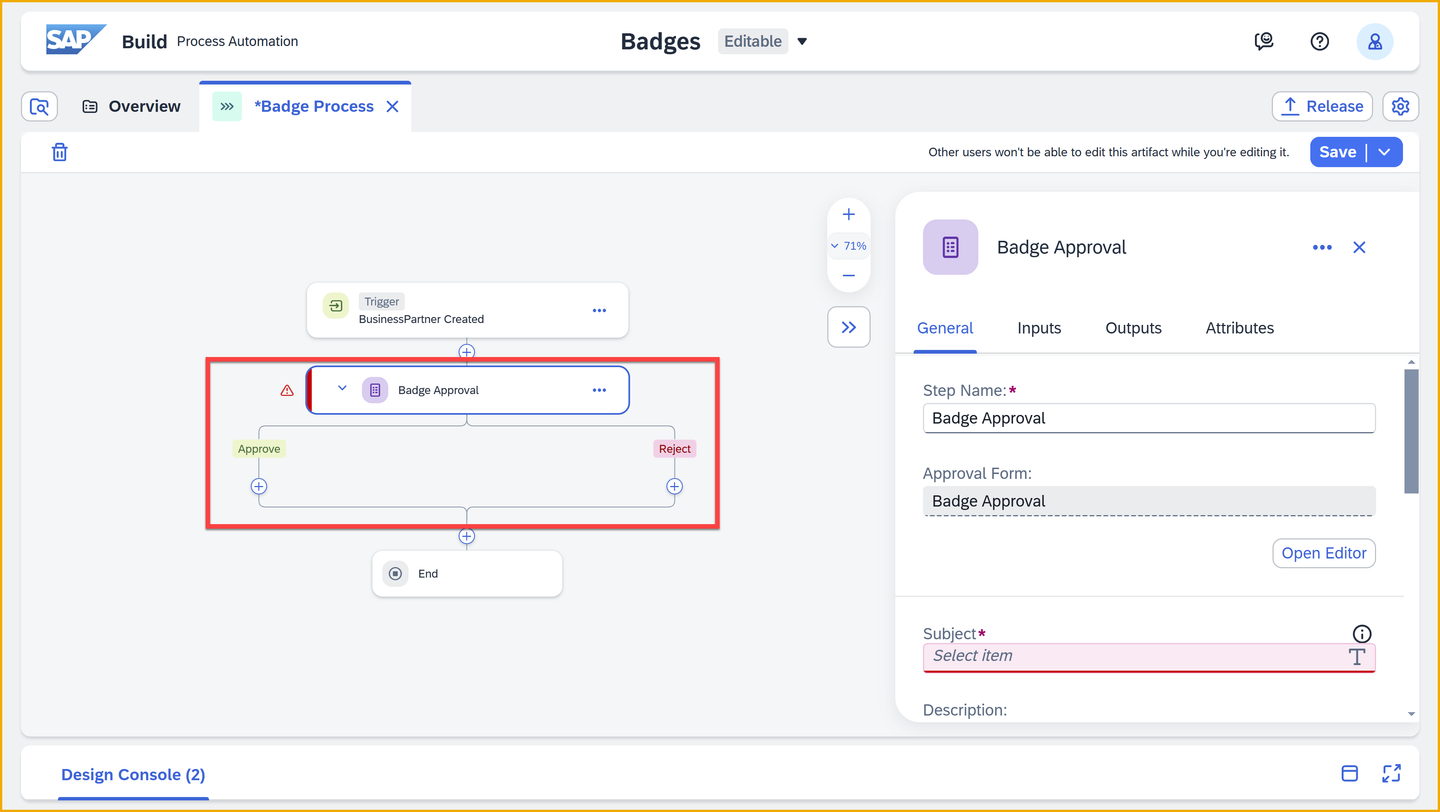Screen dimensions: 1440x812
Task: Collapse side panel with double-arrow button
Action: click(849, 327)
